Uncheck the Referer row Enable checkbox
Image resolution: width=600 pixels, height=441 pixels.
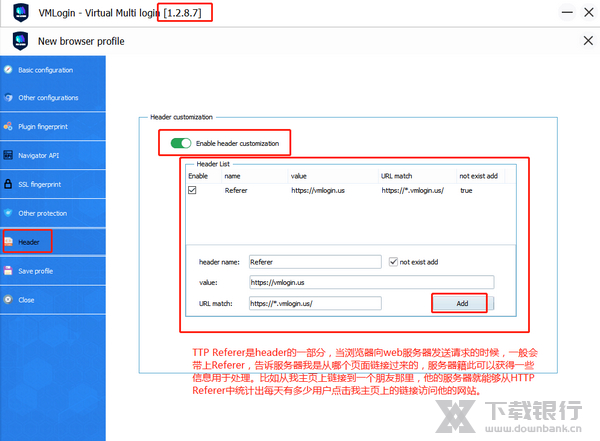[x=192, y=190]
